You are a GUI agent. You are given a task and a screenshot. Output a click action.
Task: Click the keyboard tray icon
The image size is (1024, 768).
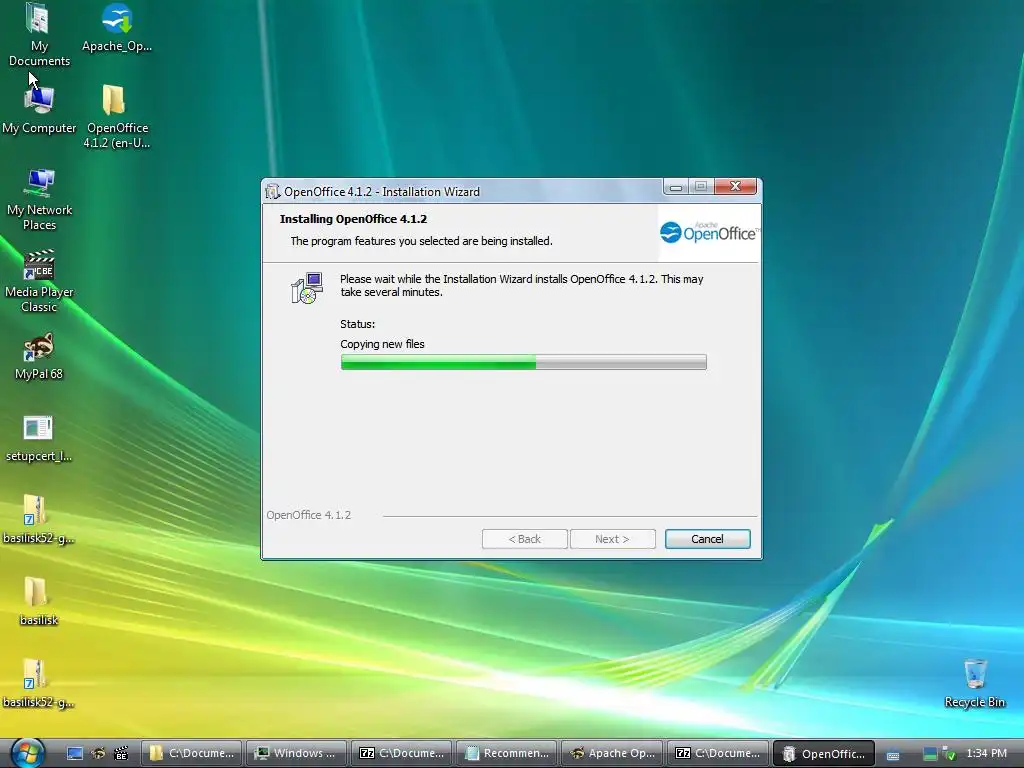pos(893,754)
